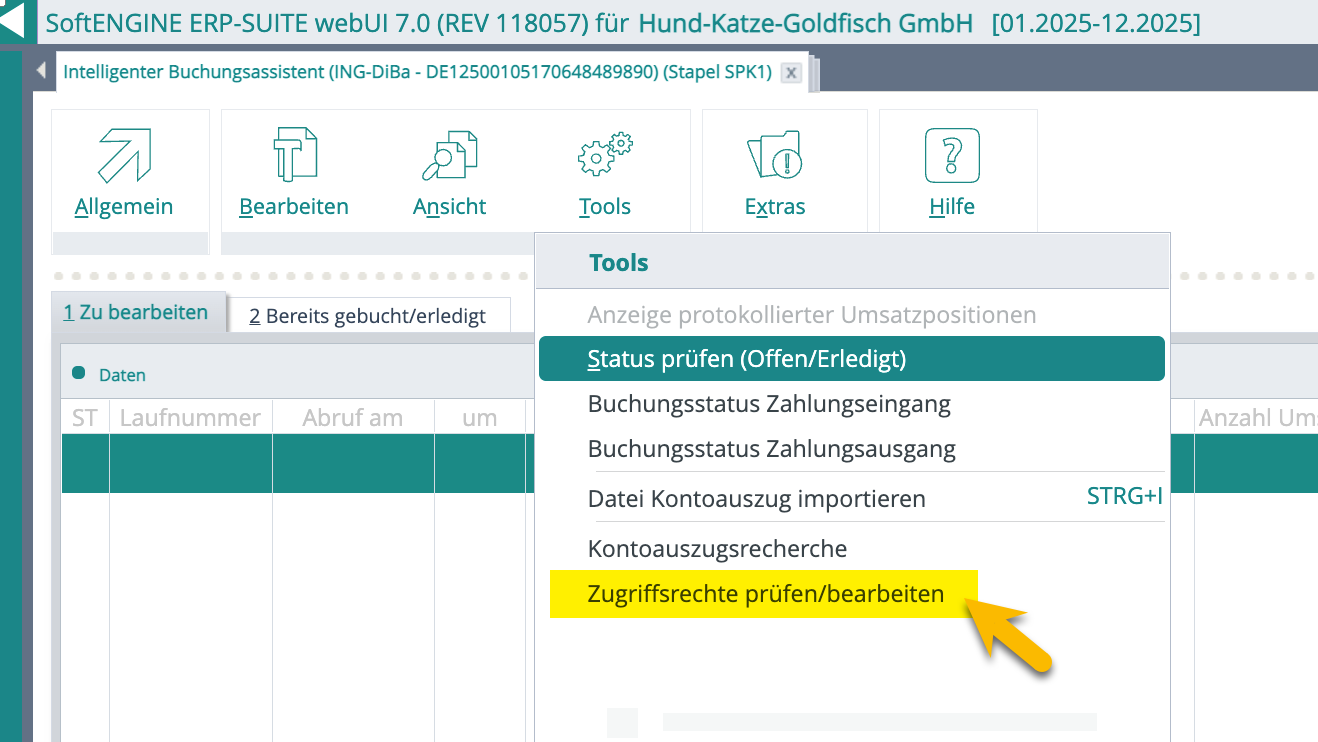Click the 'Laufnummer' column header

click(190, 418)
